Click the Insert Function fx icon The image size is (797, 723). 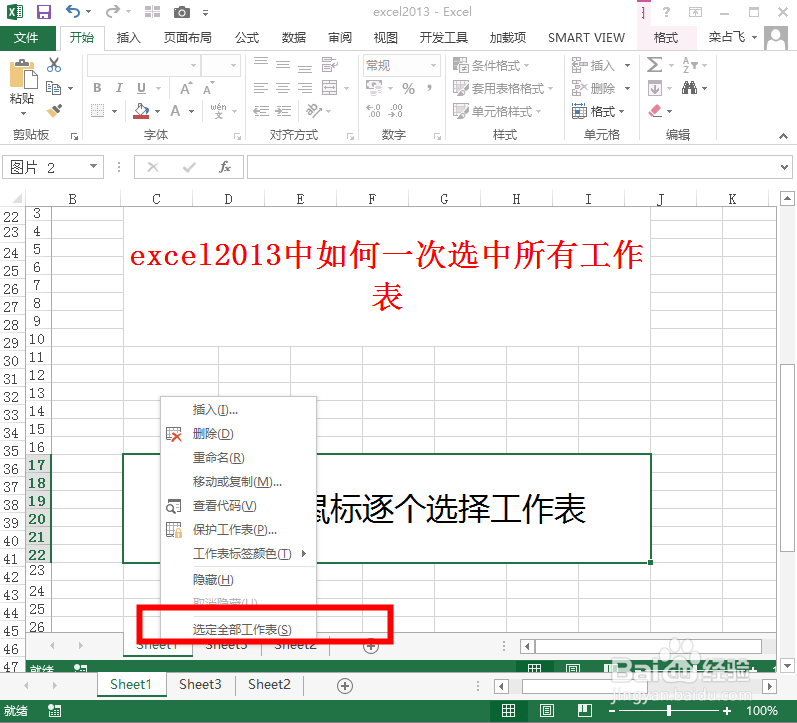pyautogui.click(x=224, y=167)
